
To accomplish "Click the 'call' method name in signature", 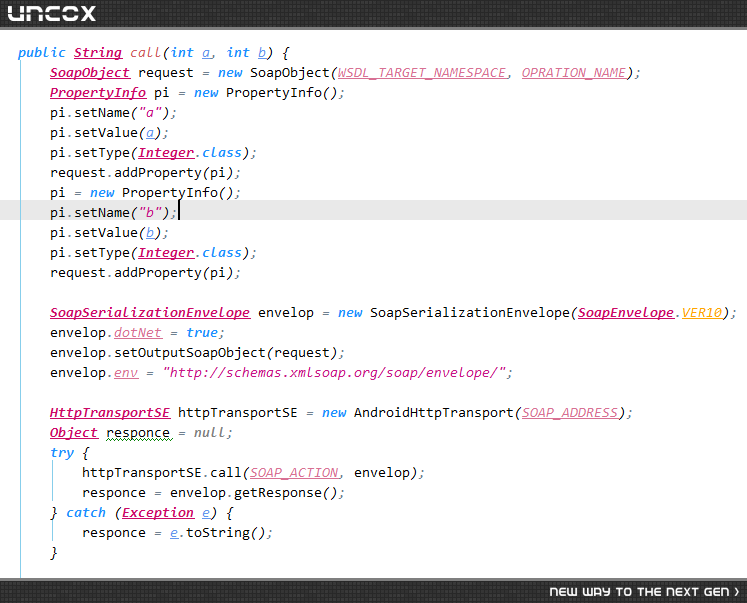I will tap(145, 52).
